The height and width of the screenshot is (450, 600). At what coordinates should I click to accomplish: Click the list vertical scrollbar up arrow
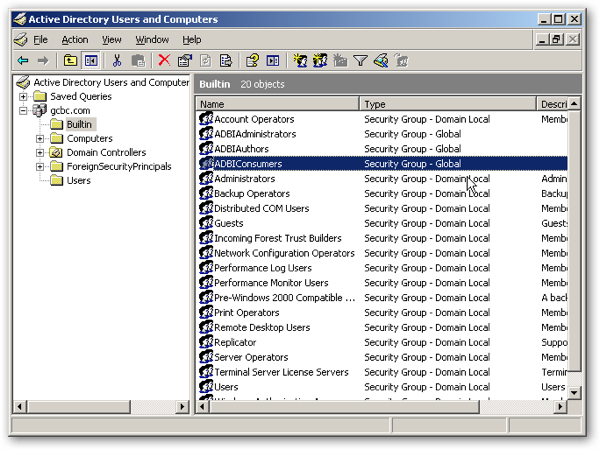[x=574, y=104]
